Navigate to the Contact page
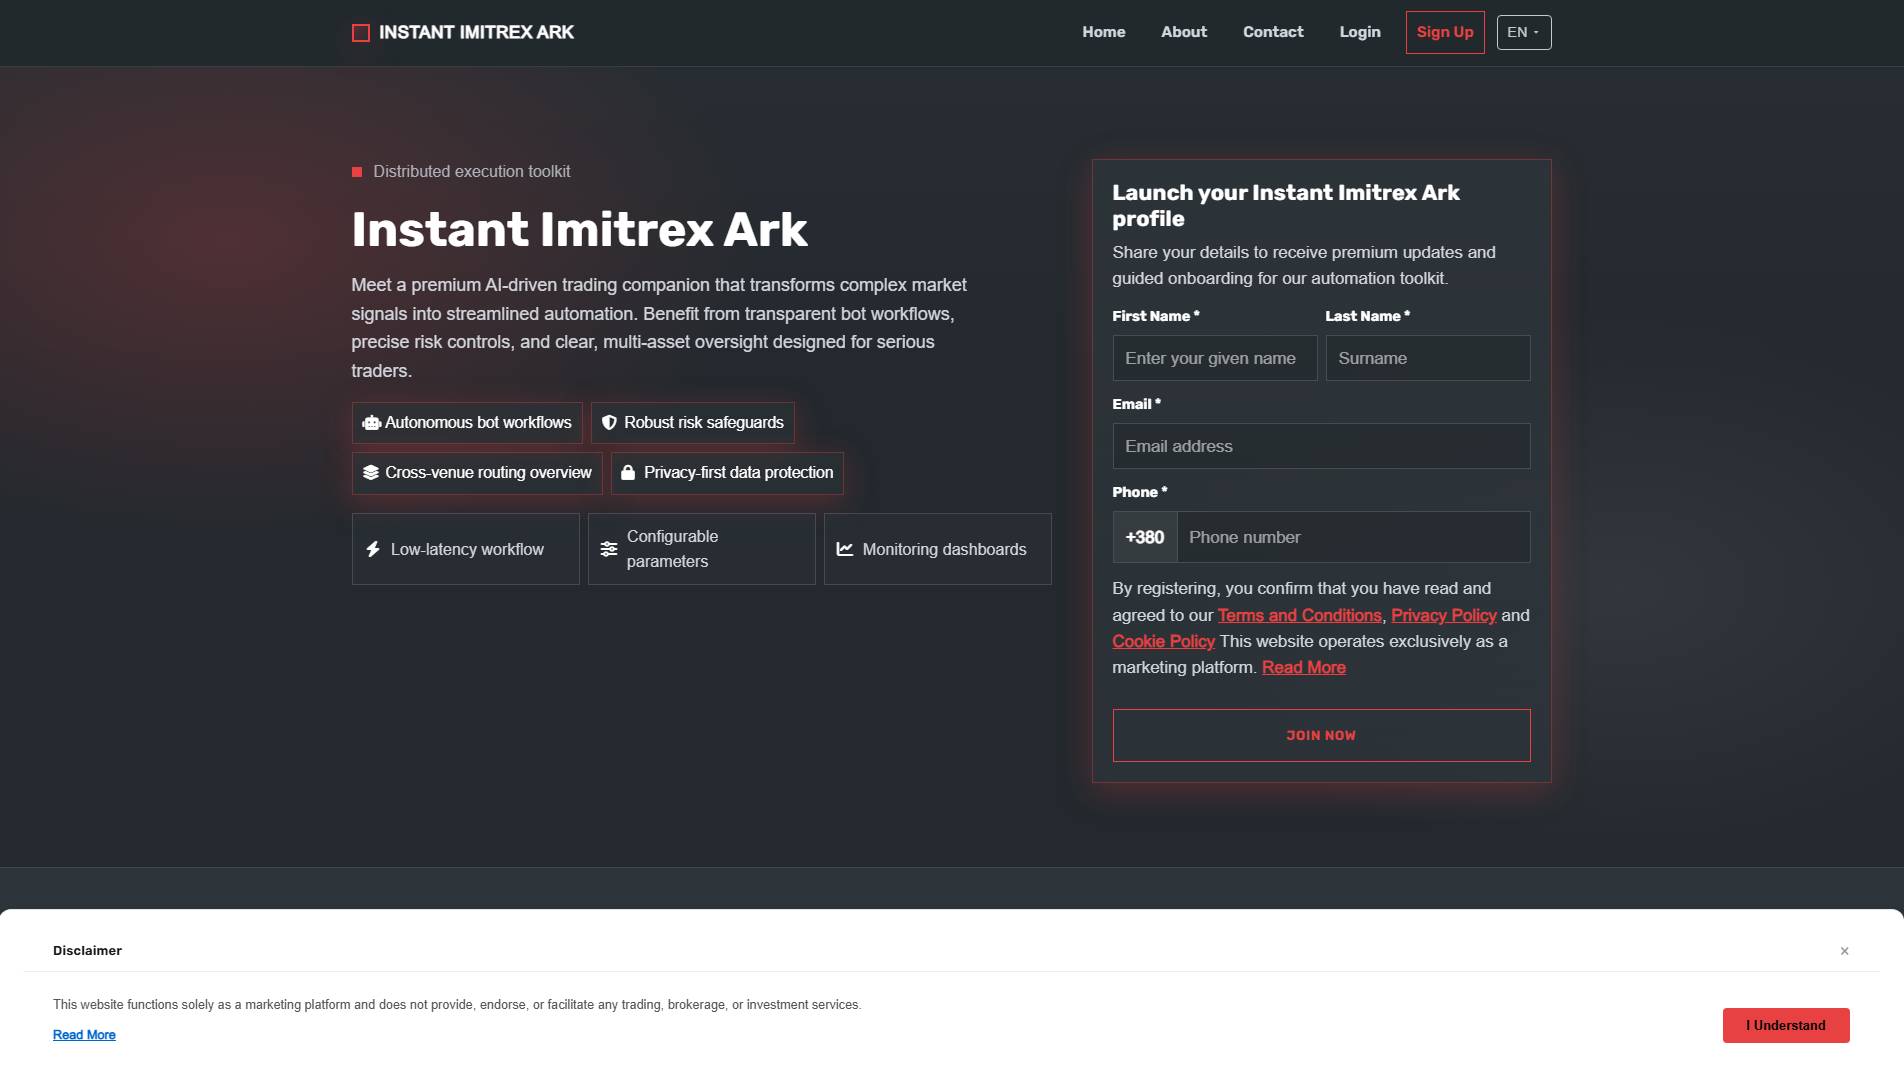 (1273, 32)
